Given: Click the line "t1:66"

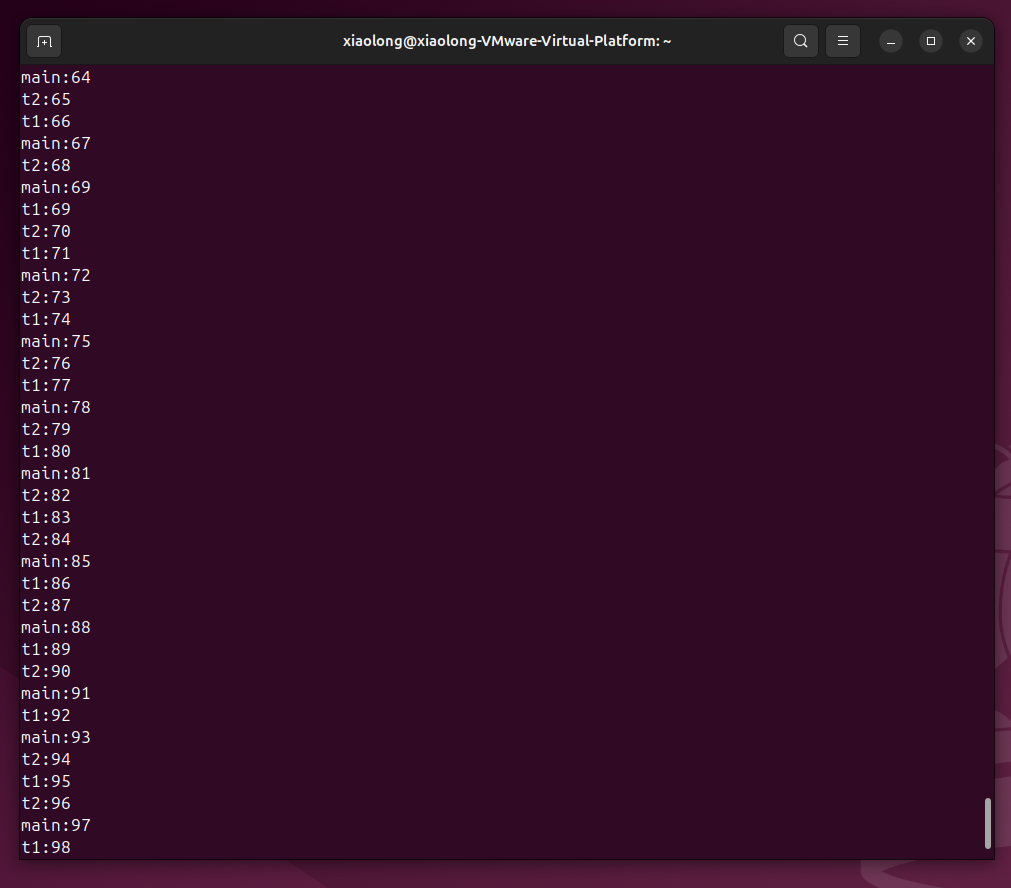Looking at the screenshot, I should pos(46,121).
